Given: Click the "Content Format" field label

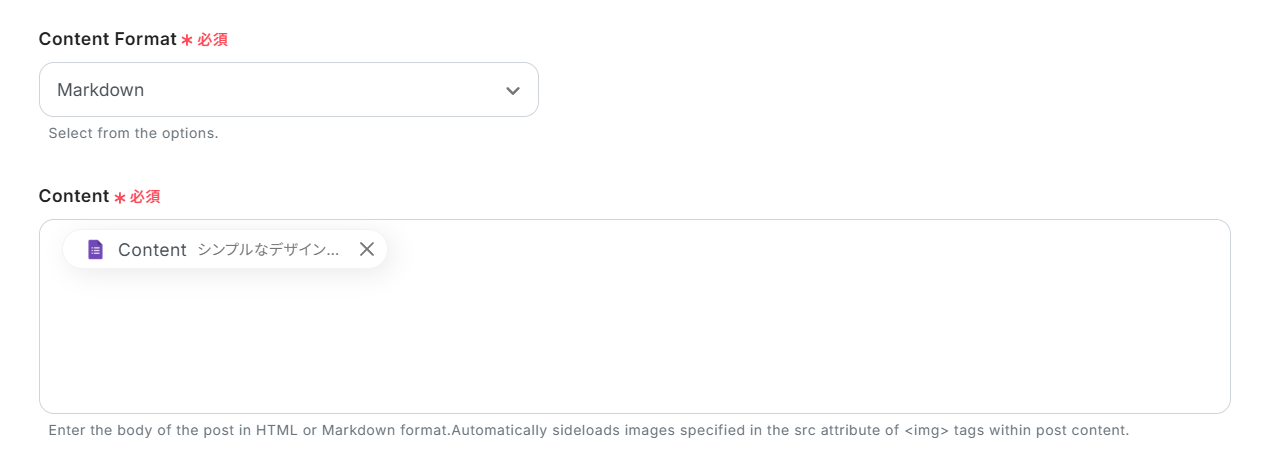Looking at the screenshot, I should 108,40.
